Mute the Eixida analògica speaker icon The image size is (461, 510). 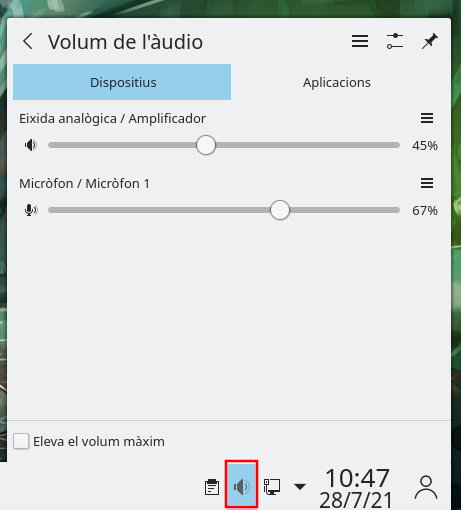[31, 145]
